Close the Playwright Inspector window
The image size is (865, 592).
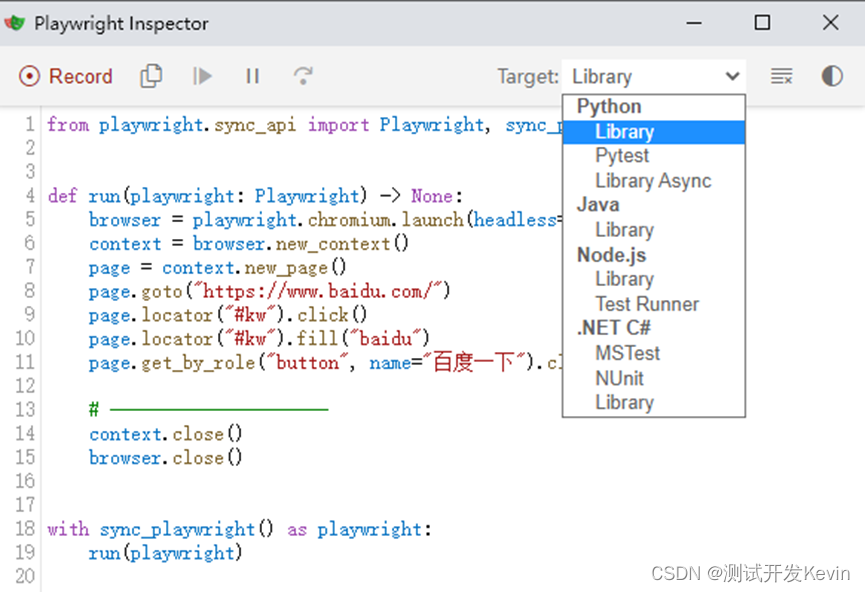point(830,23)
